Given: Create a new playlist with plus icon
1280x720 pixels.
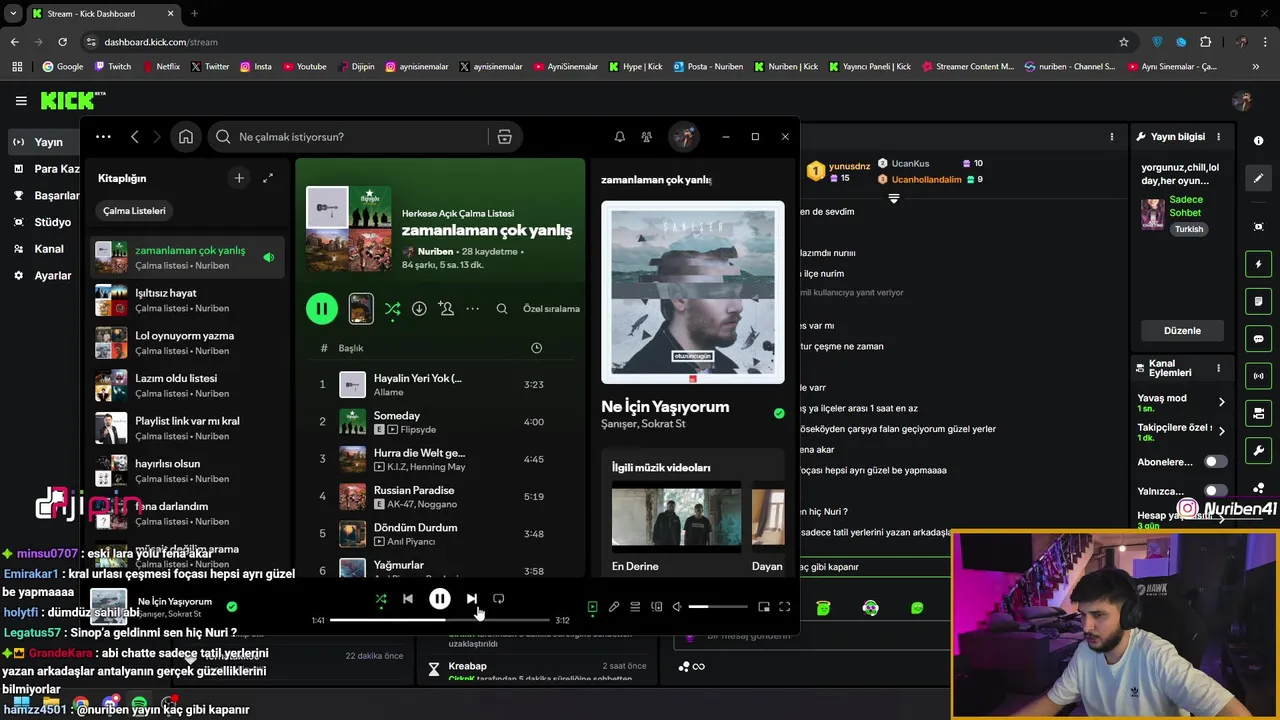Looking at the screenshot, I should coord(239,178).
